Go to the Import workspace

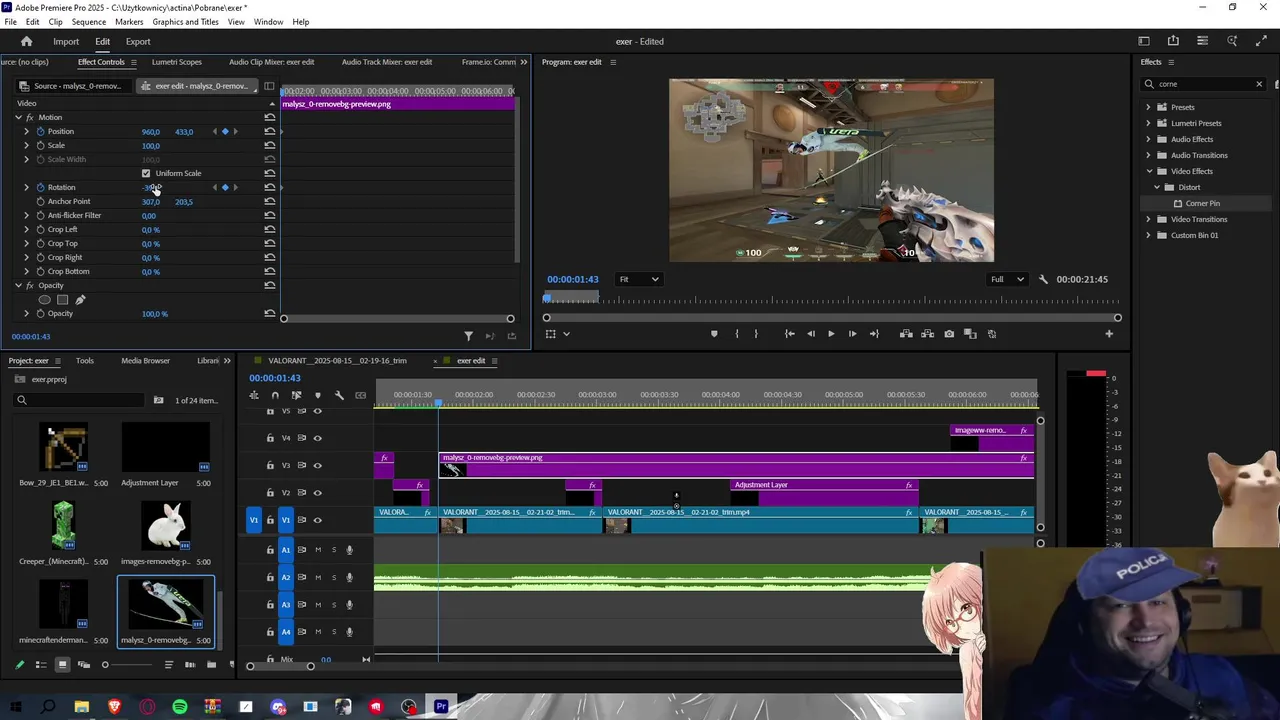66,41
